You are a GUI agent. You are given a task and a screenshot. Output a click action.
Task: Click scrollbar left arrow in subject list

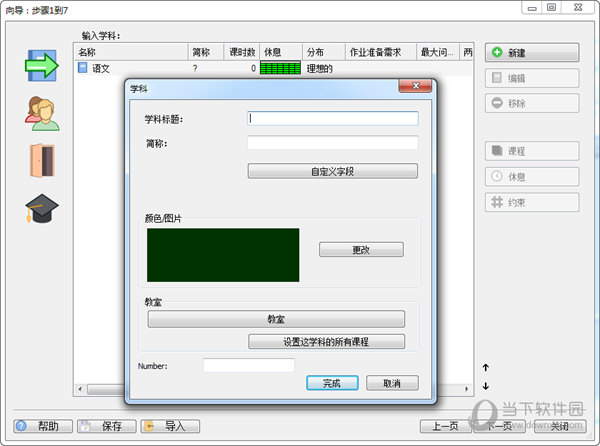coord(80,389)
